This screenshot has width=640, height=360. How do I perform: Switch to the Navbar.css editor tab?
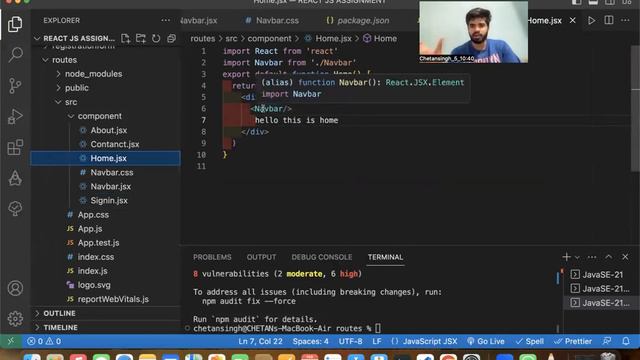(x=272, y=20)
